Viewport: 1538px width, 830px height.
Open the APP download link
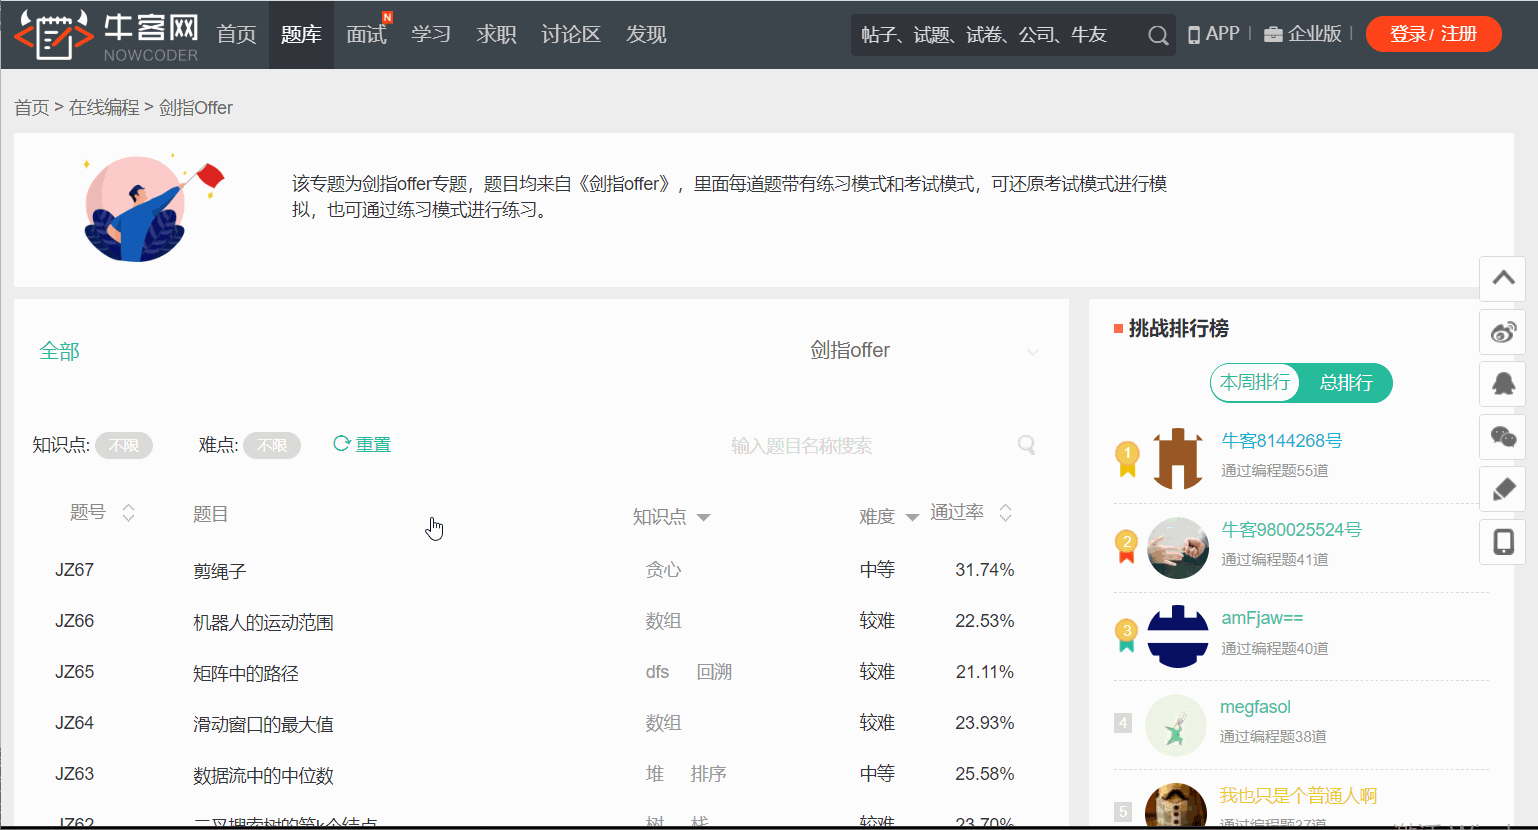(1213, 34)
